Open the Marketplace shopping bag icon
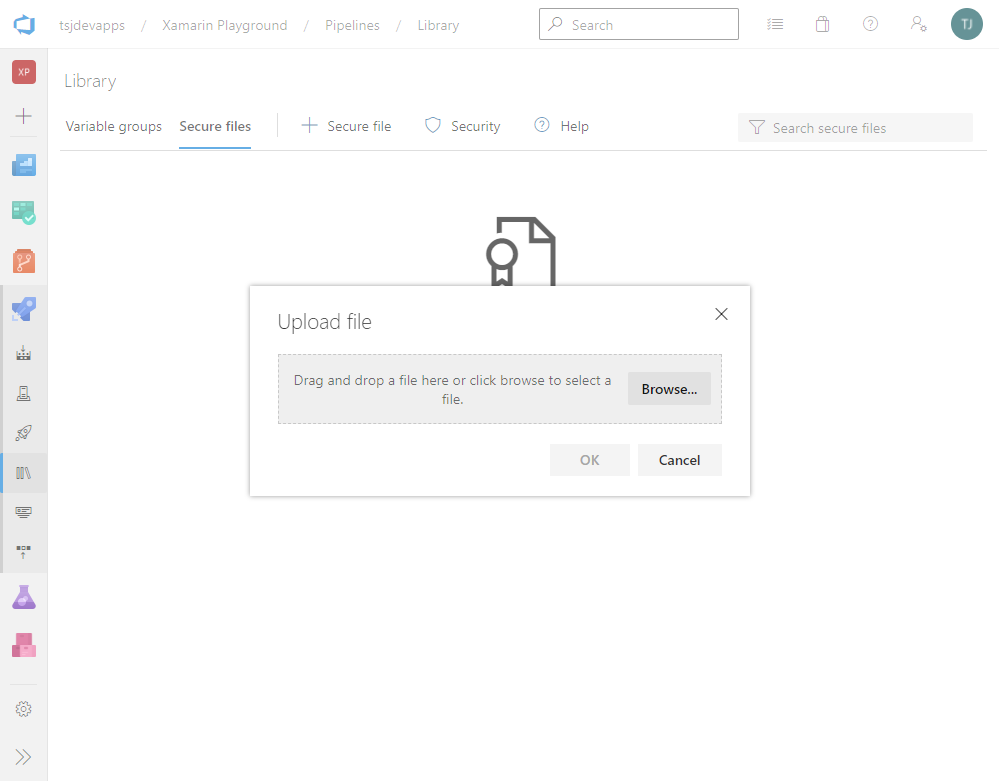999x781 pixels. pyautogui.click(x=822, y=25)
